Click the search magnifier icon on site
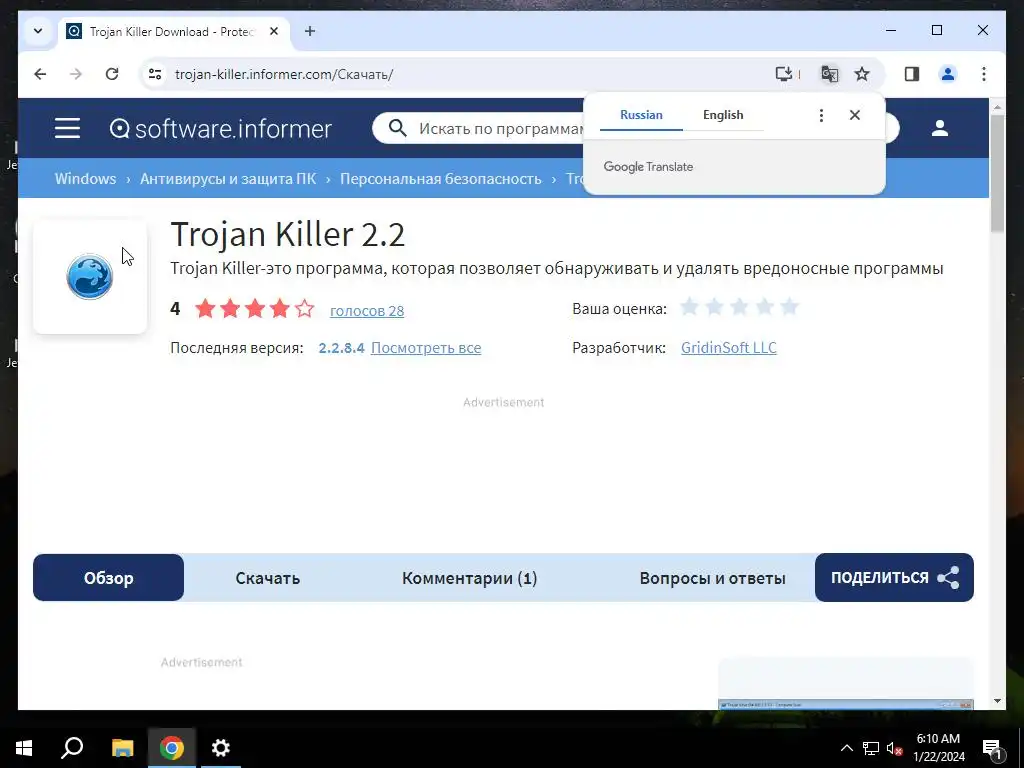The height and width of the screenshot is (768, 1024). coord(397,128)
